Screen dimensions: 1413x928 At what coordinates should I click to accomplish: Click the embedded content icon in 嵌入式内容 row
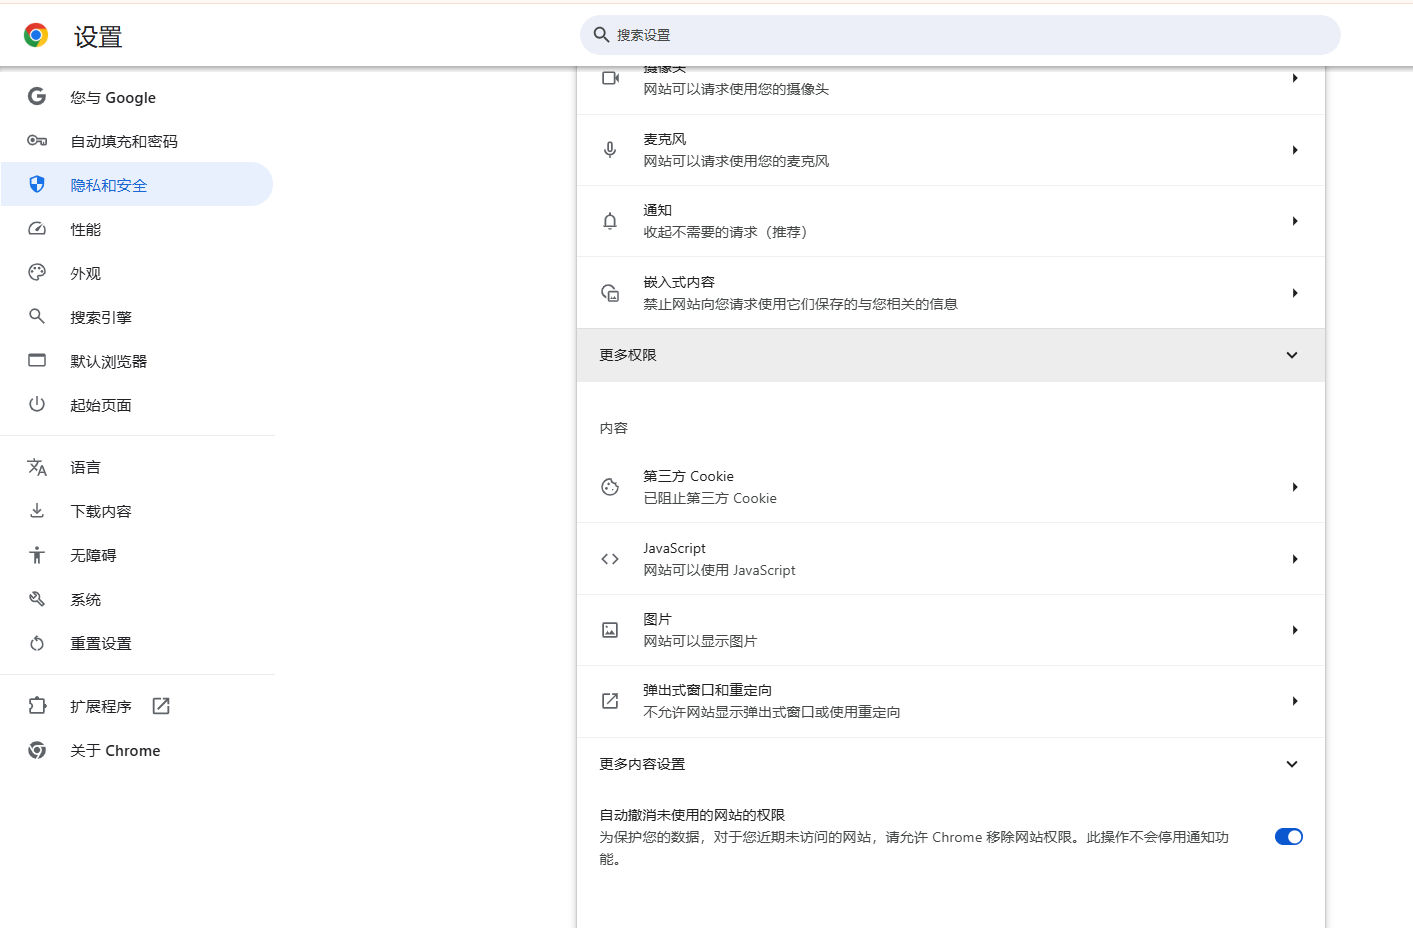tap(610, 293)
